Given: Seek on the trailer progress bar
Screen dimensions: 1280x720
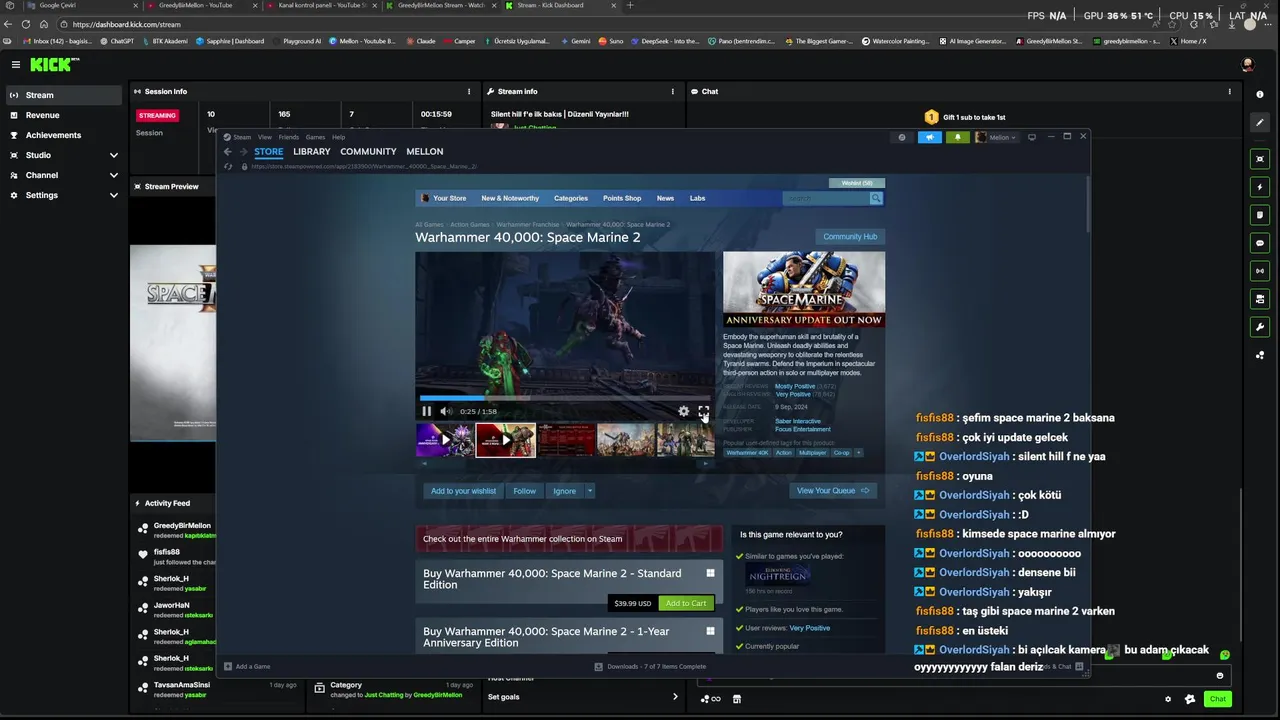Looking at the screenshot, I should tap(565, 398).
